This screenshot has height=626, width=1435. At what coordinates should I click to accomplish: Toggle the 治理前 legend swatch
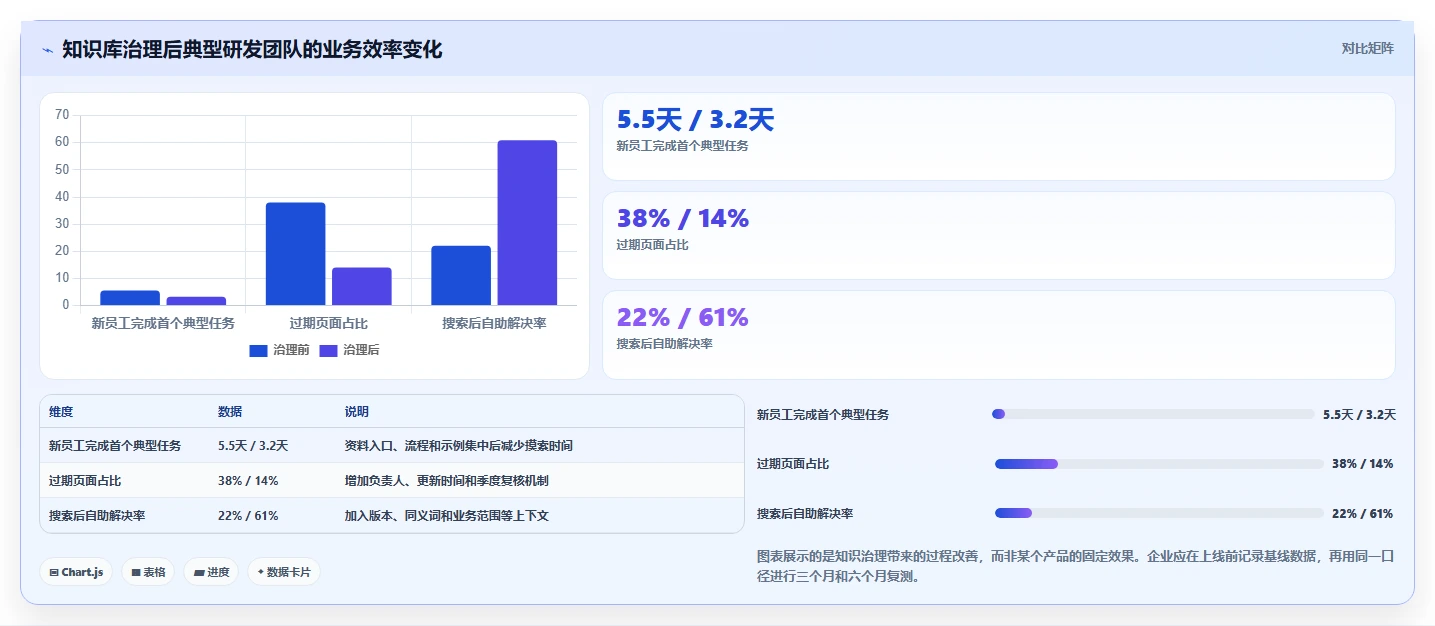click(x=258, y=350)
